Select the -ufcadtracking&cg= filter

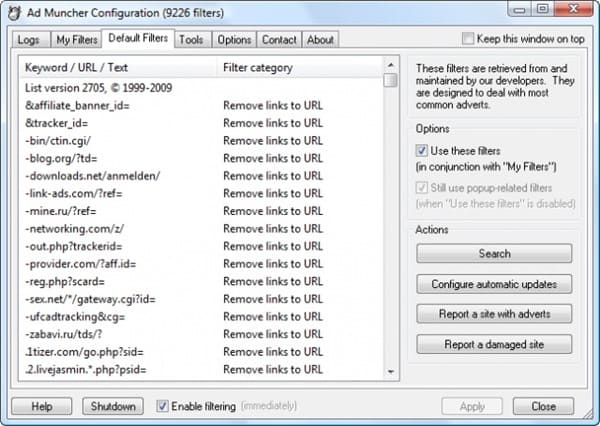click(201, 317)
